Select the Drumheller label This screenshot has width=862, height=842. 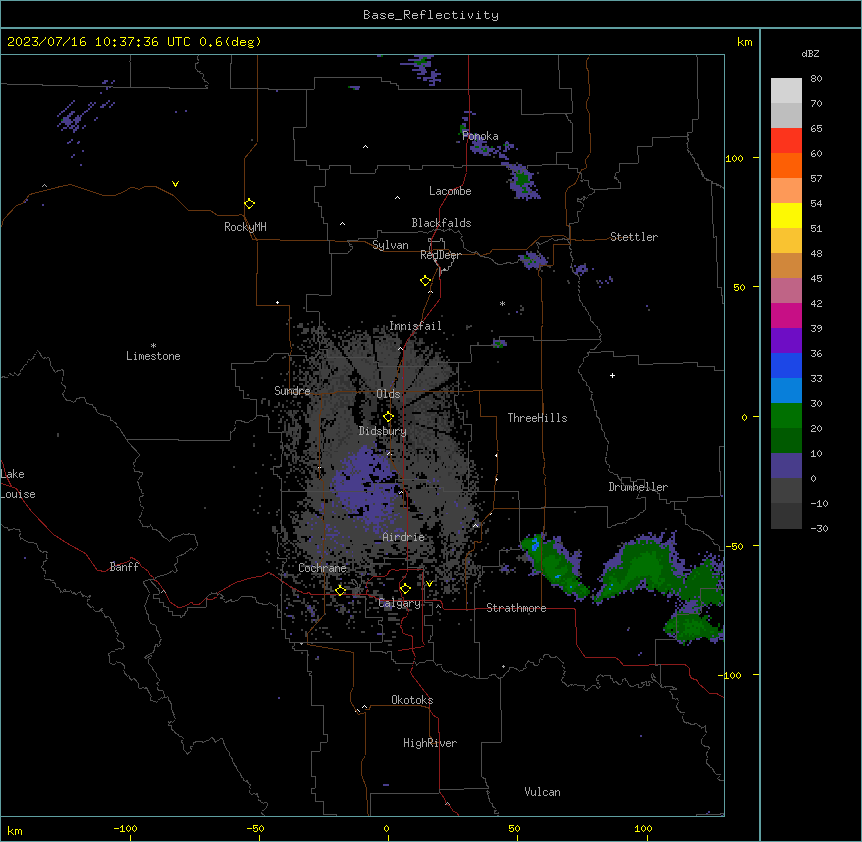point(638,487)
